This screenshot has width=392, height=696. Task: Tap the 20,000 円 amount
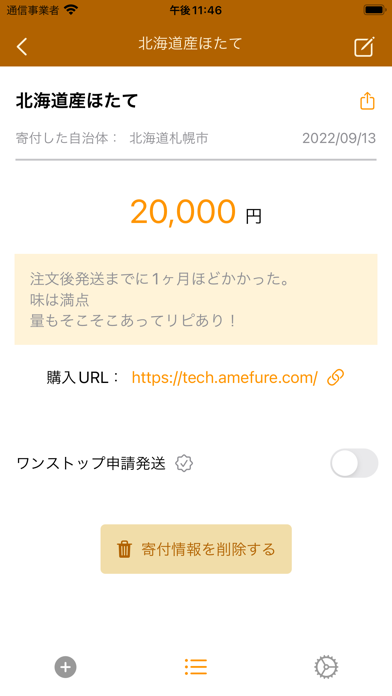pos(196,212)
